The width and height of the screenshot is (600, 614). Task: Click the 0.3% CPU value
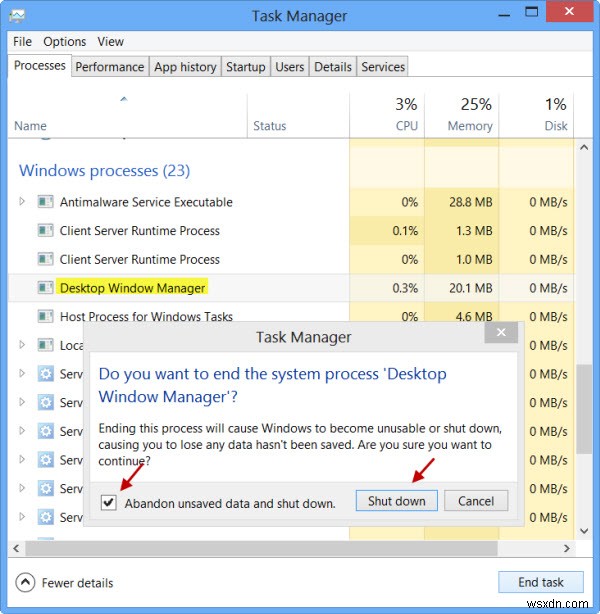[405, 288]
